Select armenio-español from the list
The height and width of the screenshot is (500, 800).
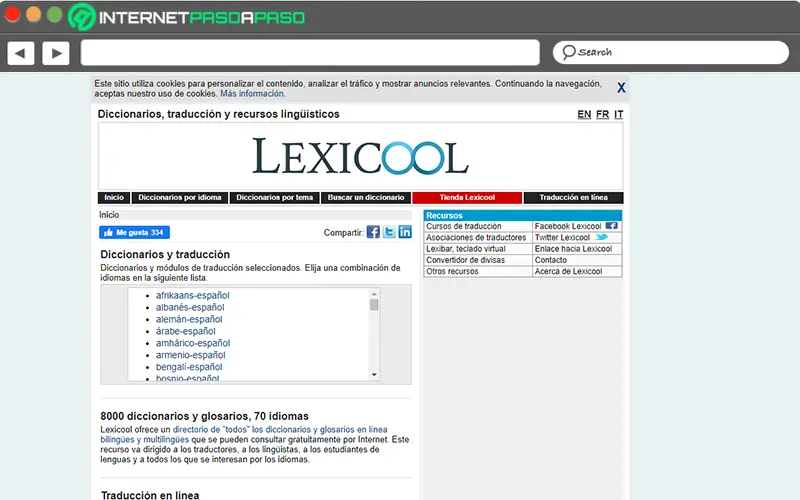click(x=190, y=355)
